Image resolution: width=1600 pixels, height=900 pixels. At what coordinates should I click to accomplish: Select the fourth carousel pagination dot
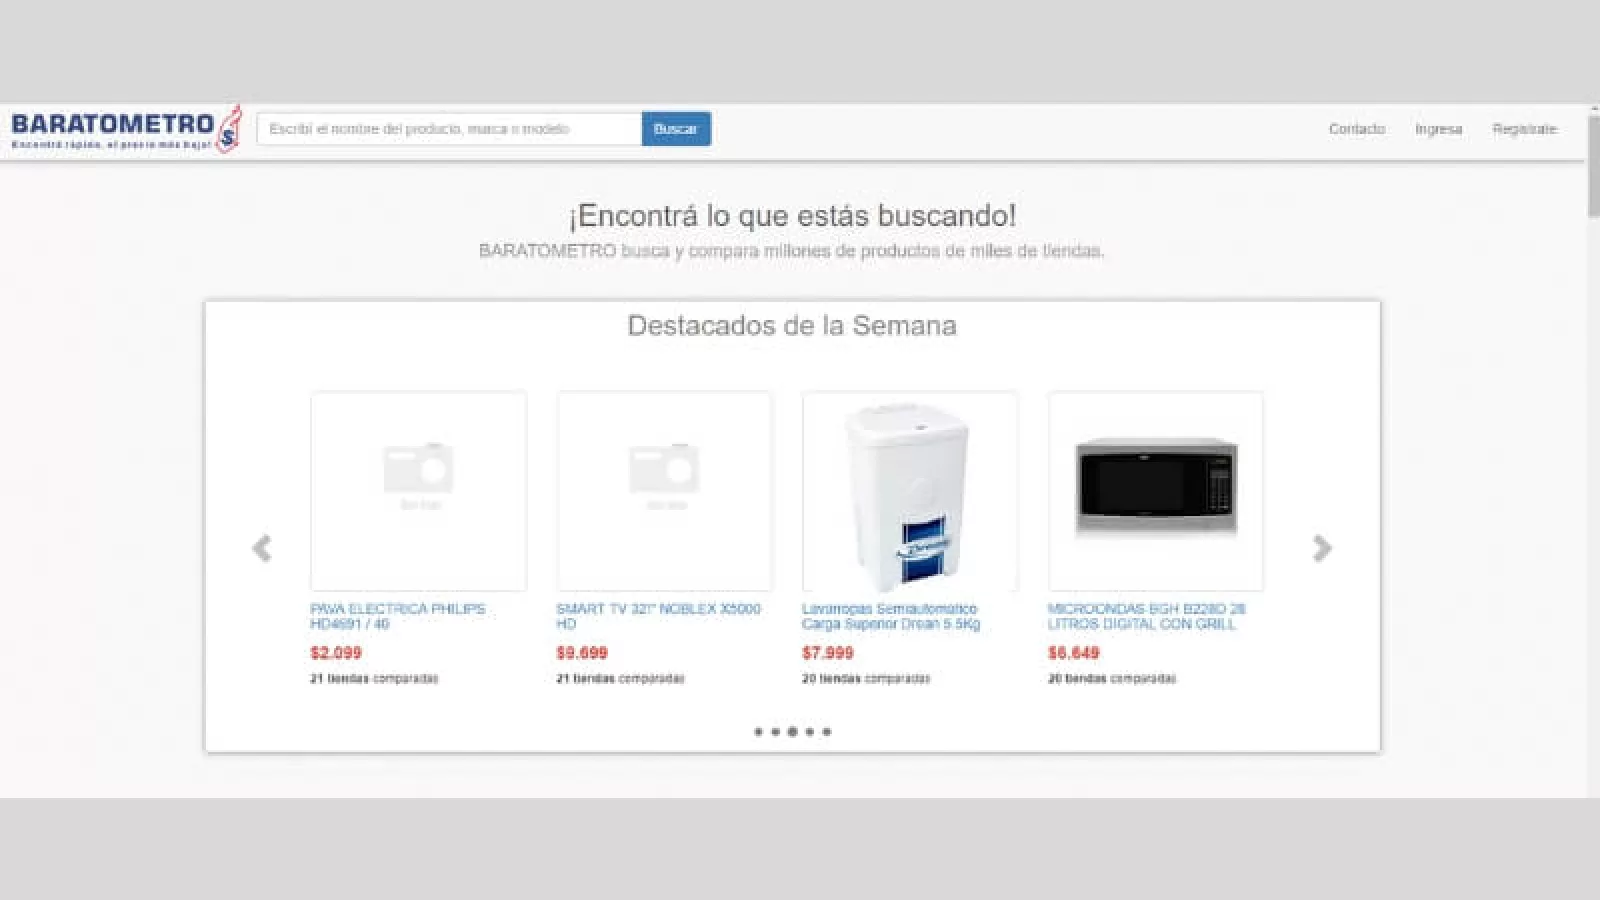click(810, 732)
